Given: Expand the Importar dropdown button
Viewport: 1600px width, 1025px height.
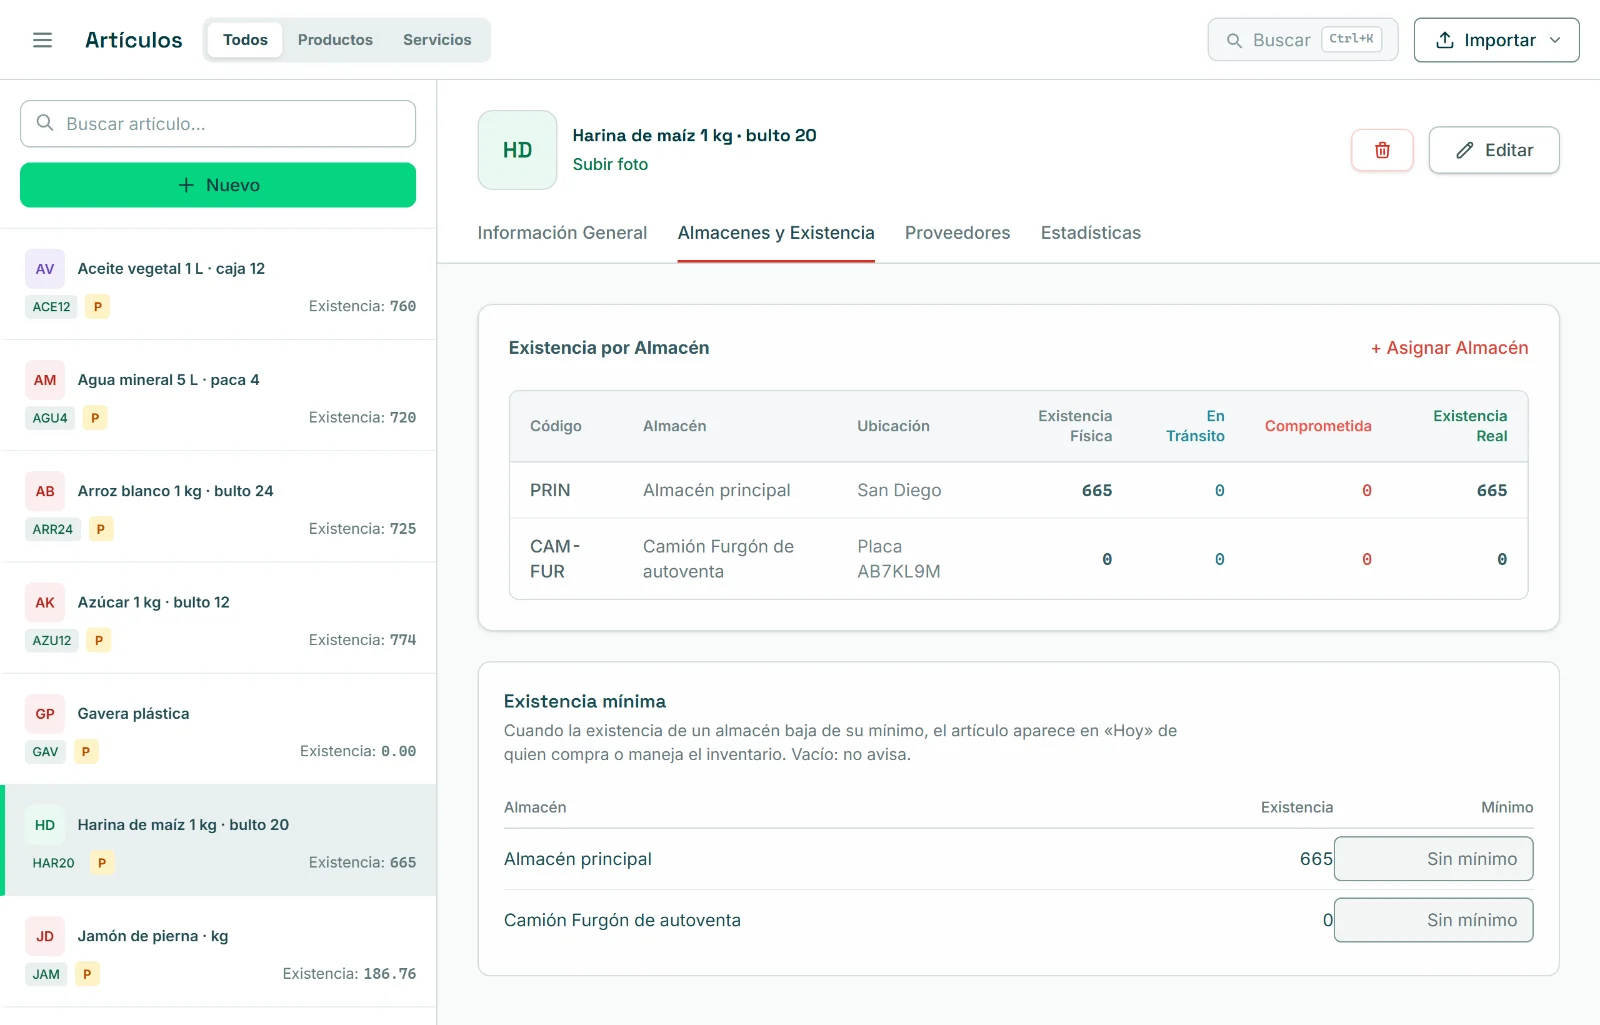Looking at the screenshot, I should tap(1496, 40).
